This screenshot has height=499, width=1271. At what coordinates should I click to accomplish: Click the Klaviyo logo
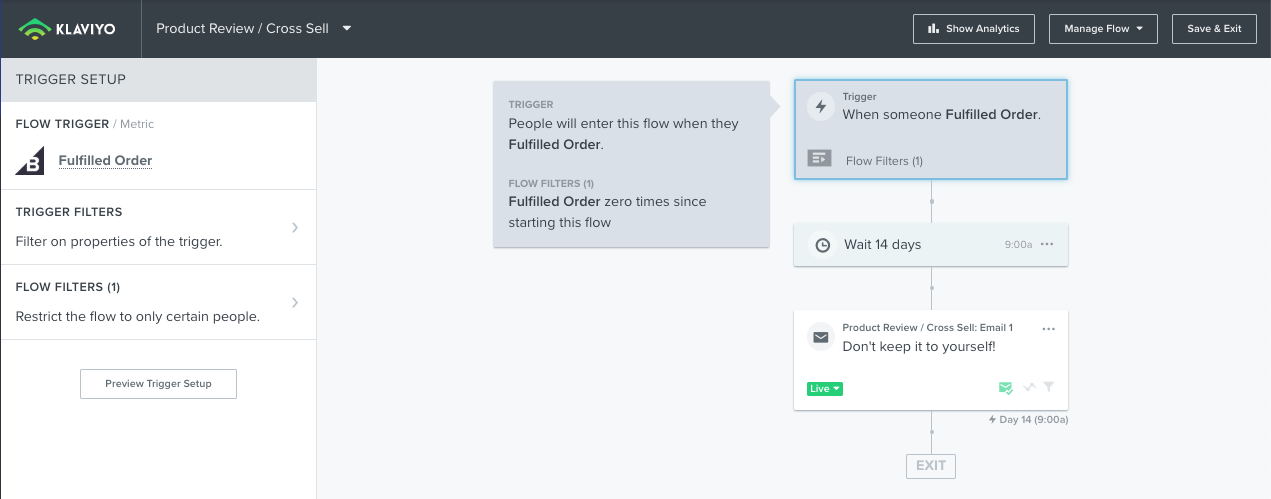click(x=67, y=29)
